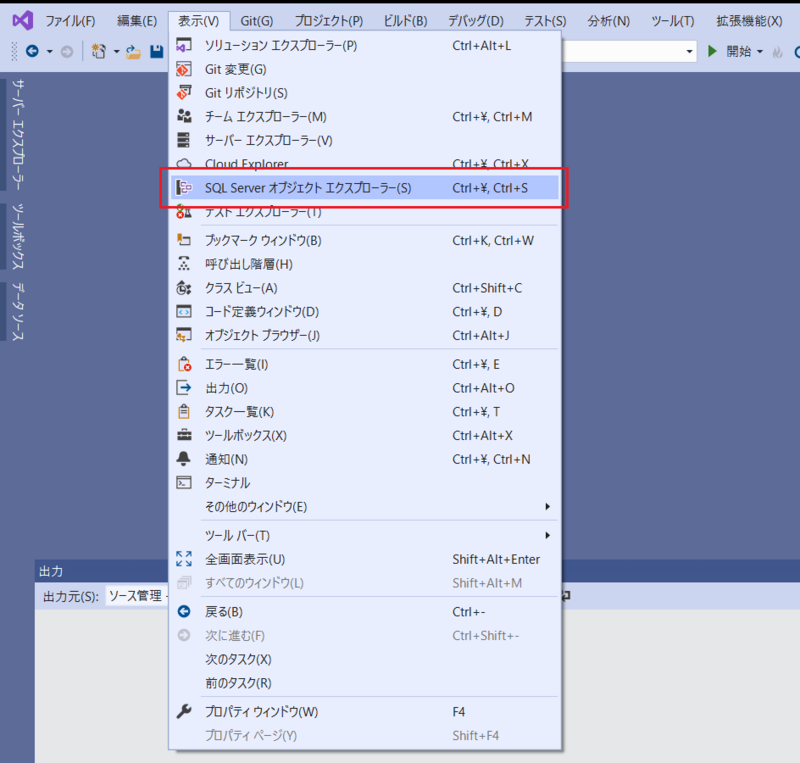Click the 戻る blue back arrow icon

pyautogui.click(x=184, y=611)
